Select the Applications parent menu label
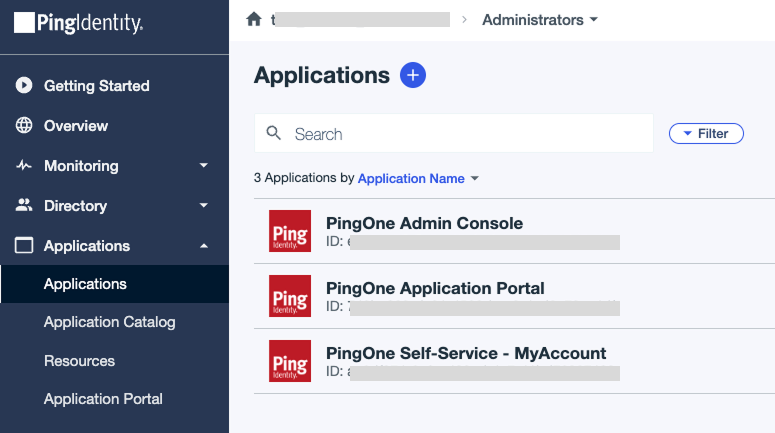 87,246
